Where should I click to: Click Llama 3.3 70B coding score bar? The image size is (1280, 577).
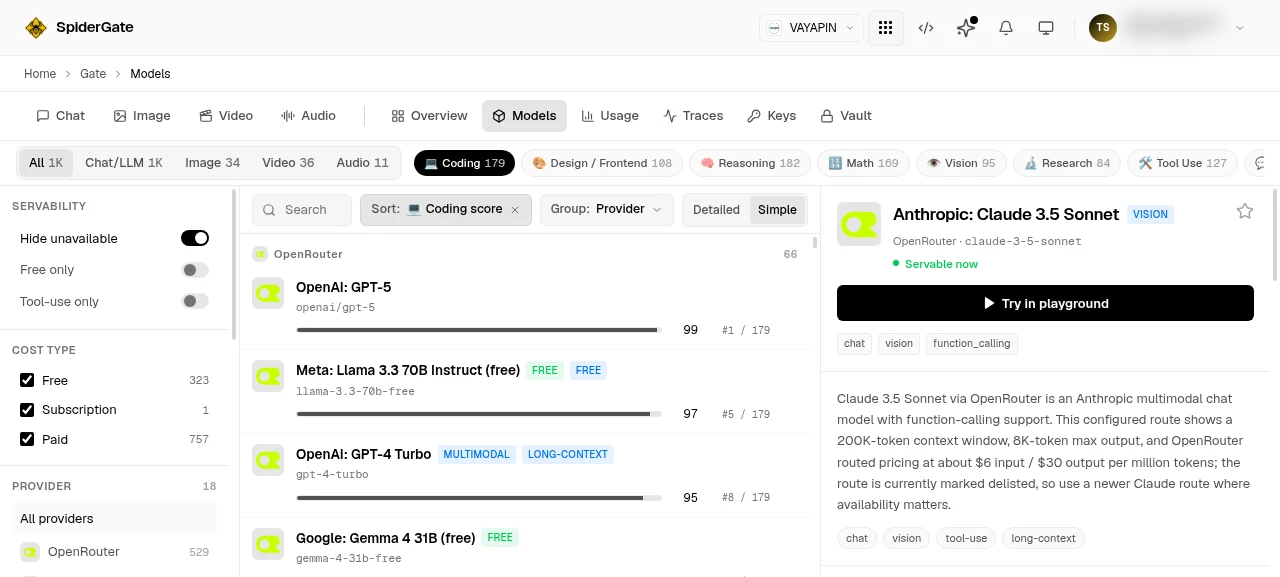point(479,414)
